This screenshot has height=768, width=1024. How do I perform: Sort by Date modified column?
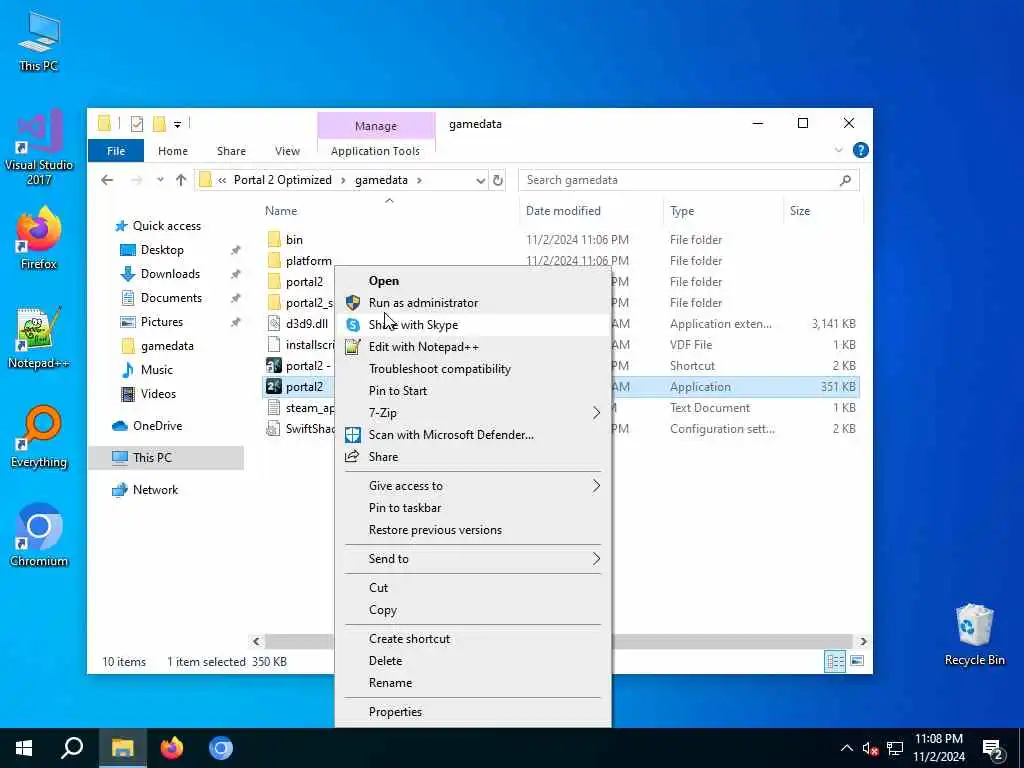coord(563,211)
